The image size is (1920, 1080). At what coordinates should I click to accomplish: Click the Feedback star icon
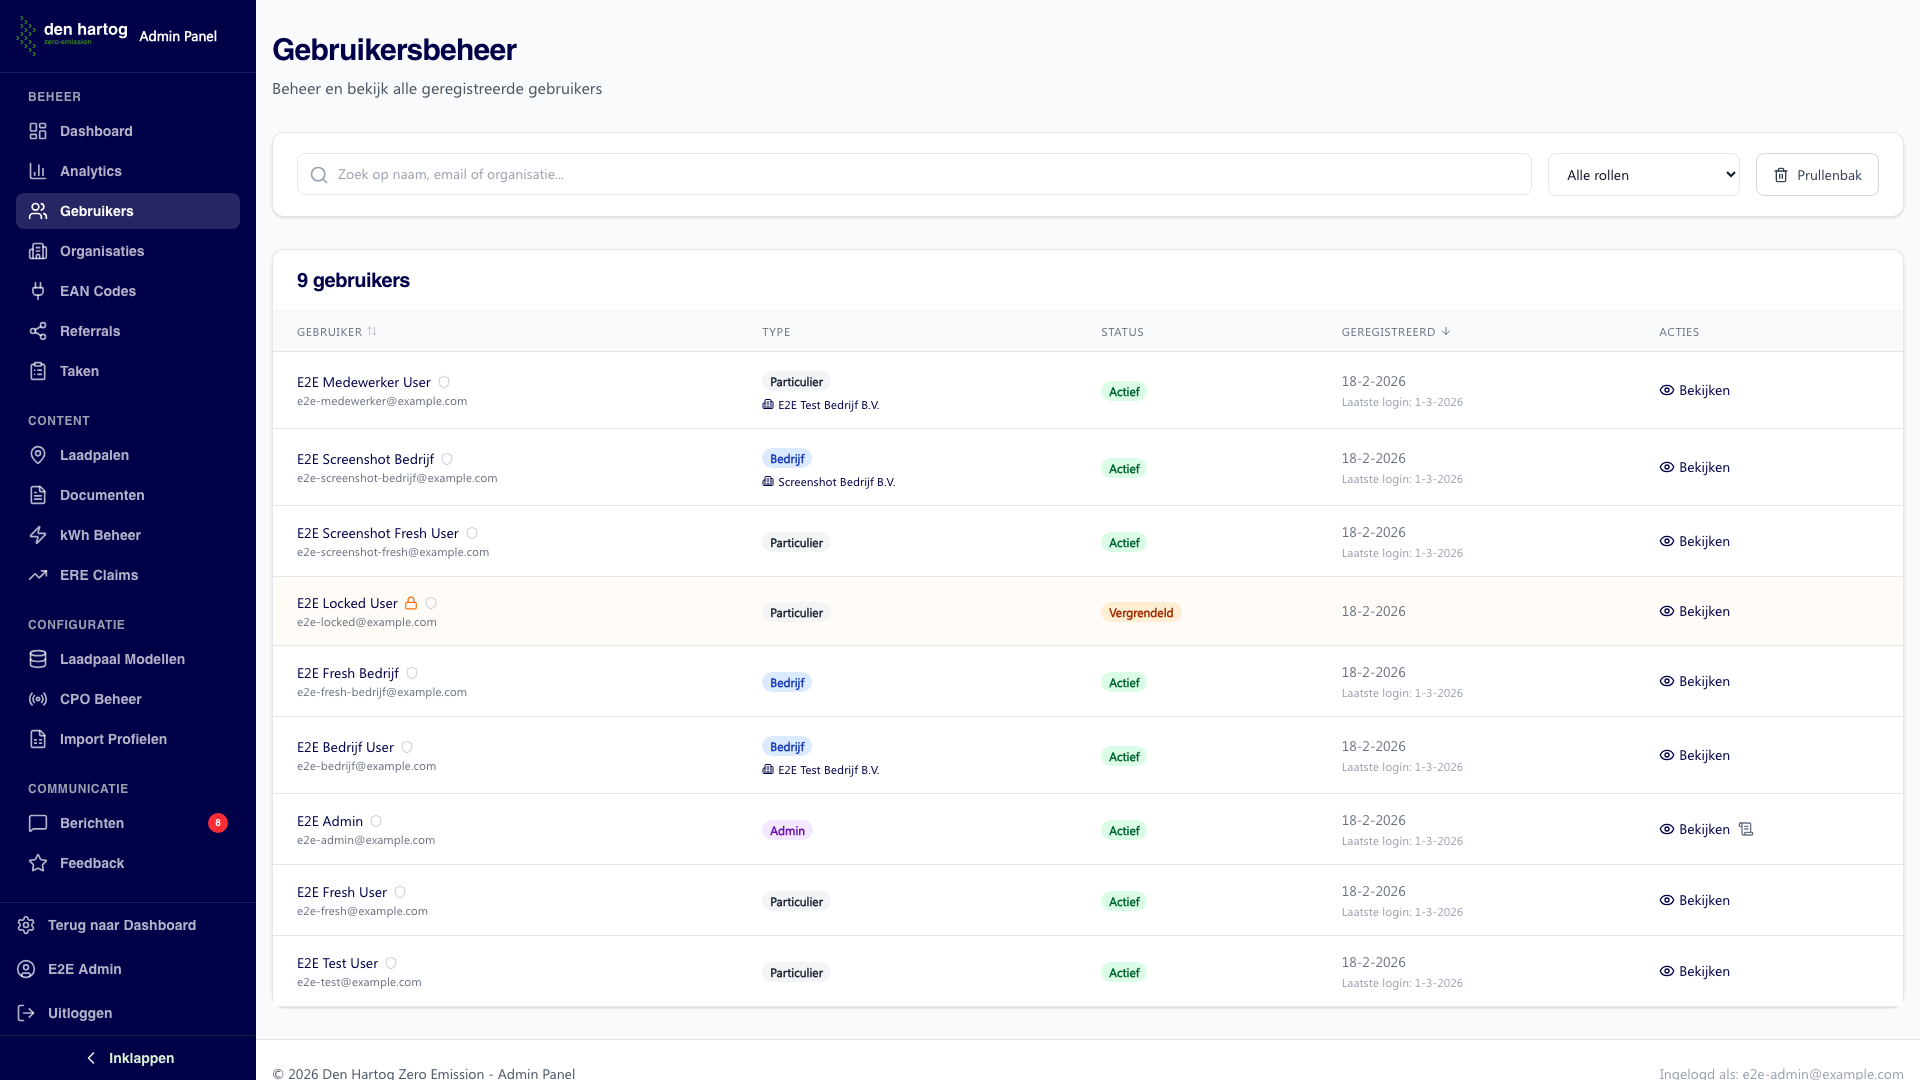point(38,863)
